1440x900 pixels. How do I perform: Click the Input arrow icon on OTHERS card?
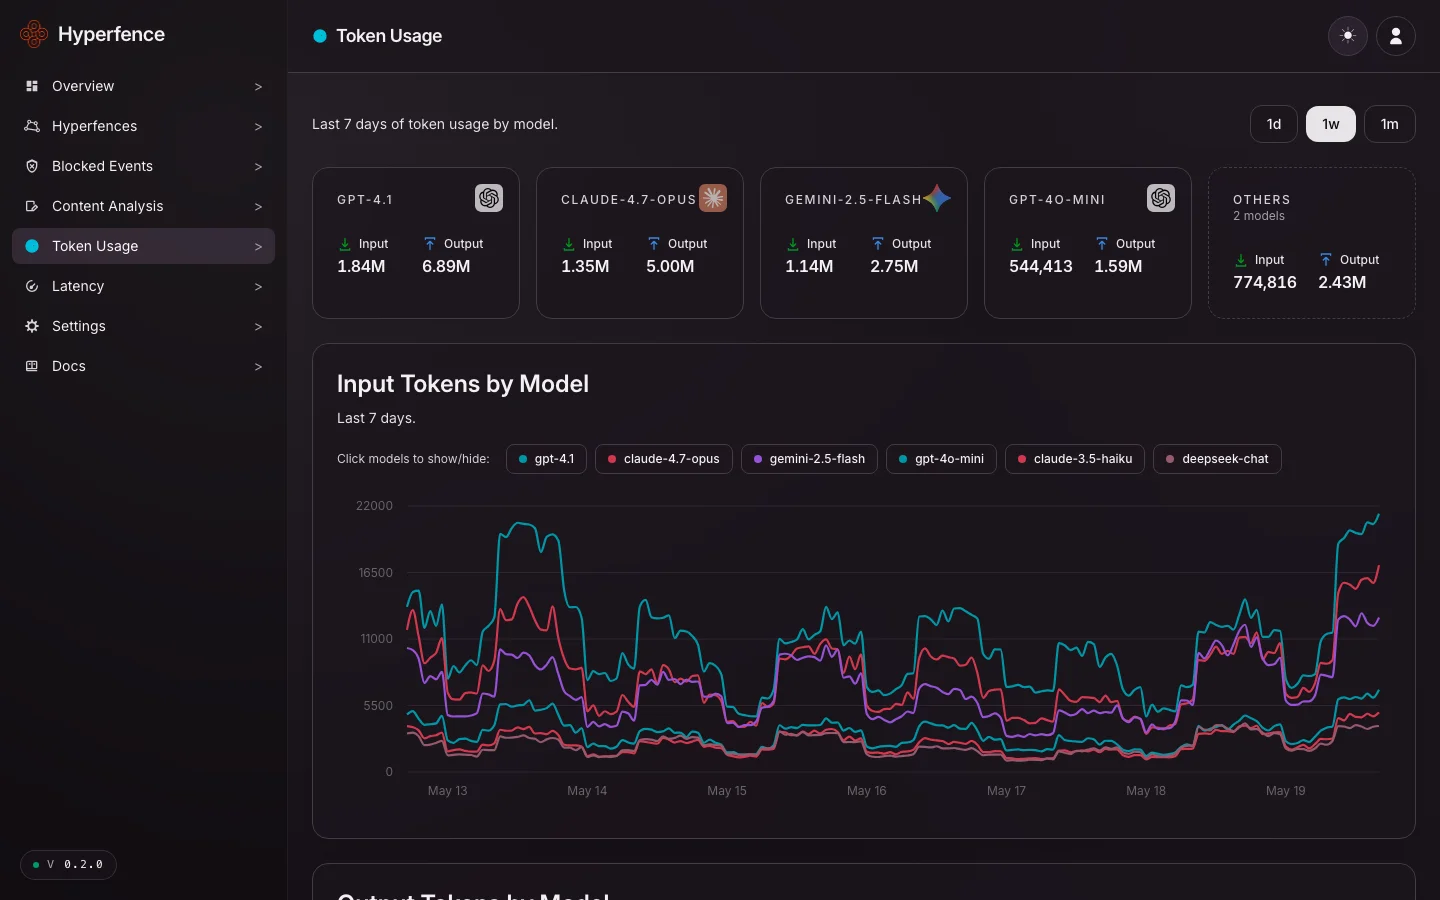click(1241, 260)
